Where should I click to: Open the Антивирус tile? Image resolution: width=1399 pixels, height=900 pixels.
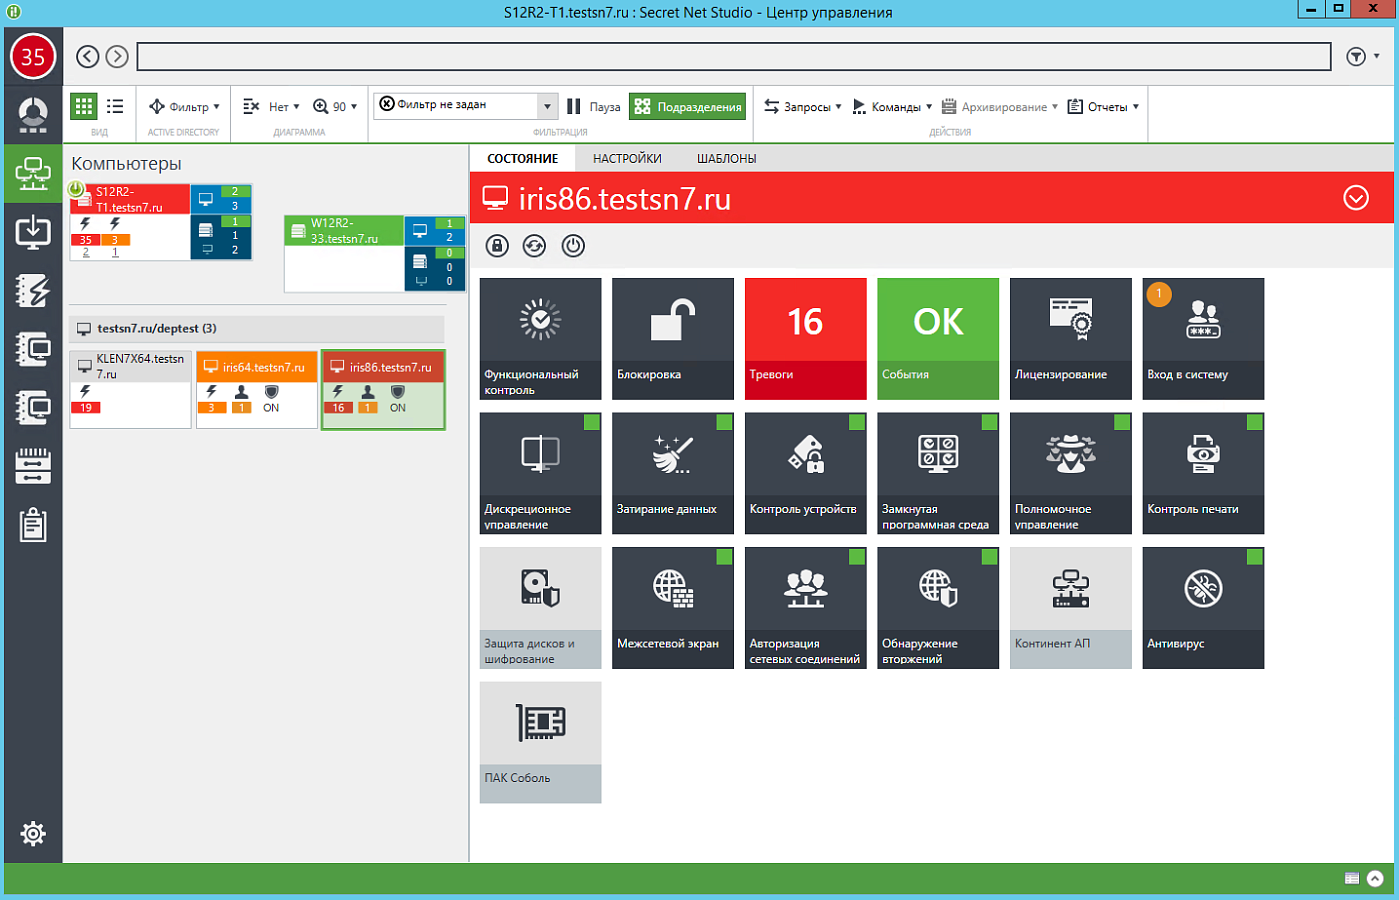pyautogui.click(x=1203, y=608)
